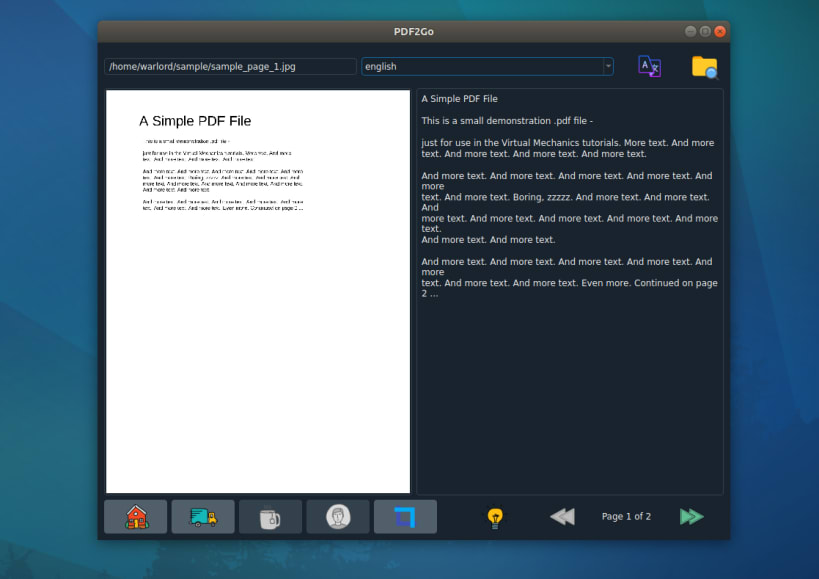This screenshot has height=579, width=819.
Task: Click the 'Page 1 of 2' label
Action: pos(626,516)
